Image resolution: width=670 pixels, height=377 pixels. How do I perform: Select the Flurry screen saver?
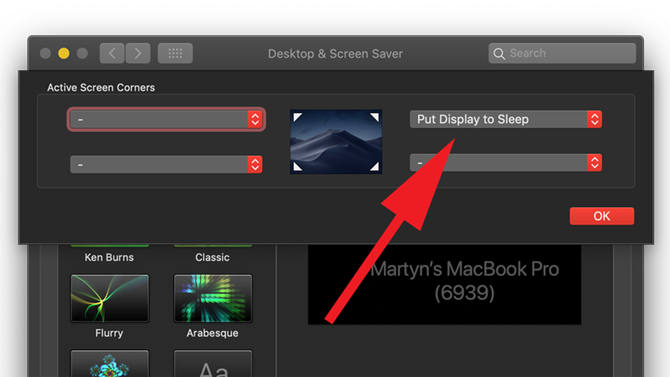click(x=110, y=298)
